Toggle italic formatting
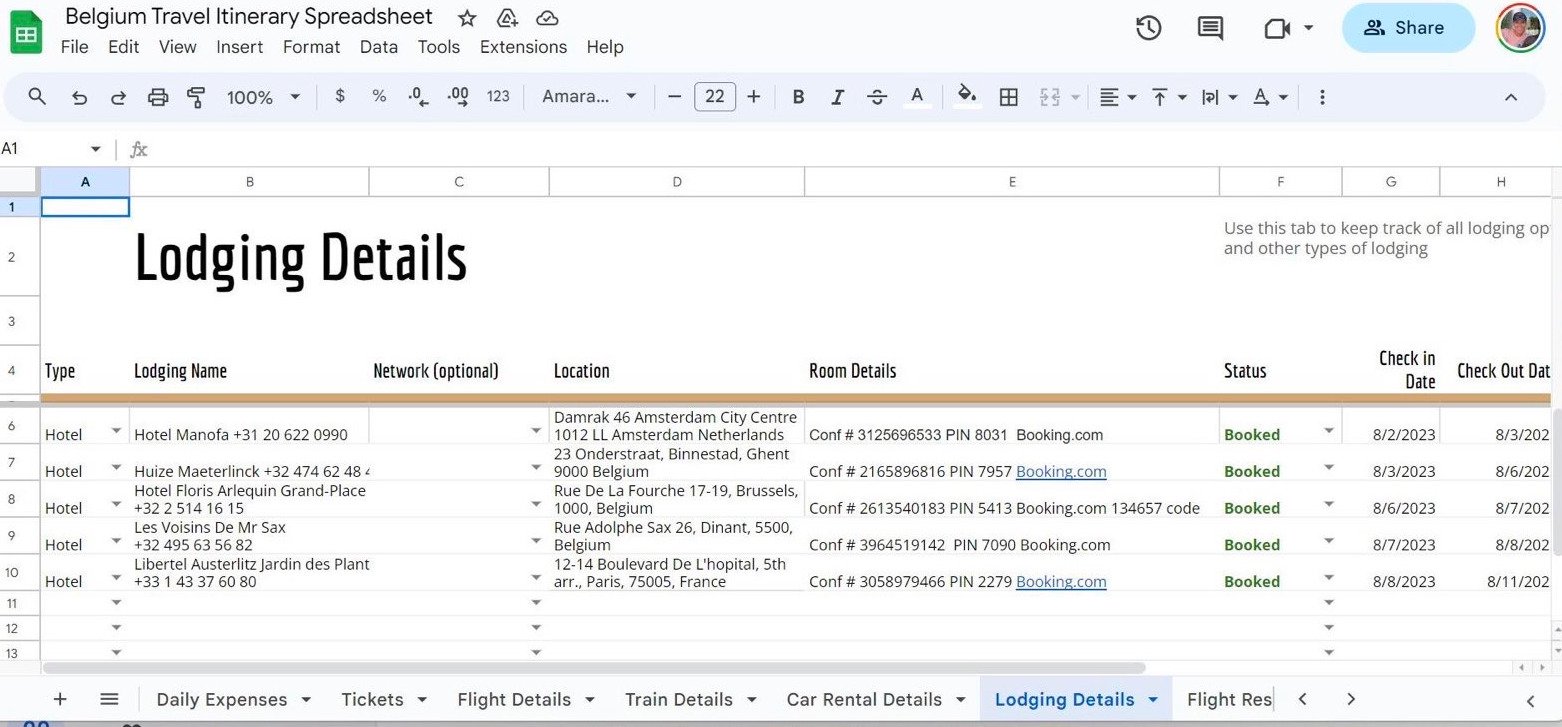Screen dimensions: 1562x727 coord(838,97)
